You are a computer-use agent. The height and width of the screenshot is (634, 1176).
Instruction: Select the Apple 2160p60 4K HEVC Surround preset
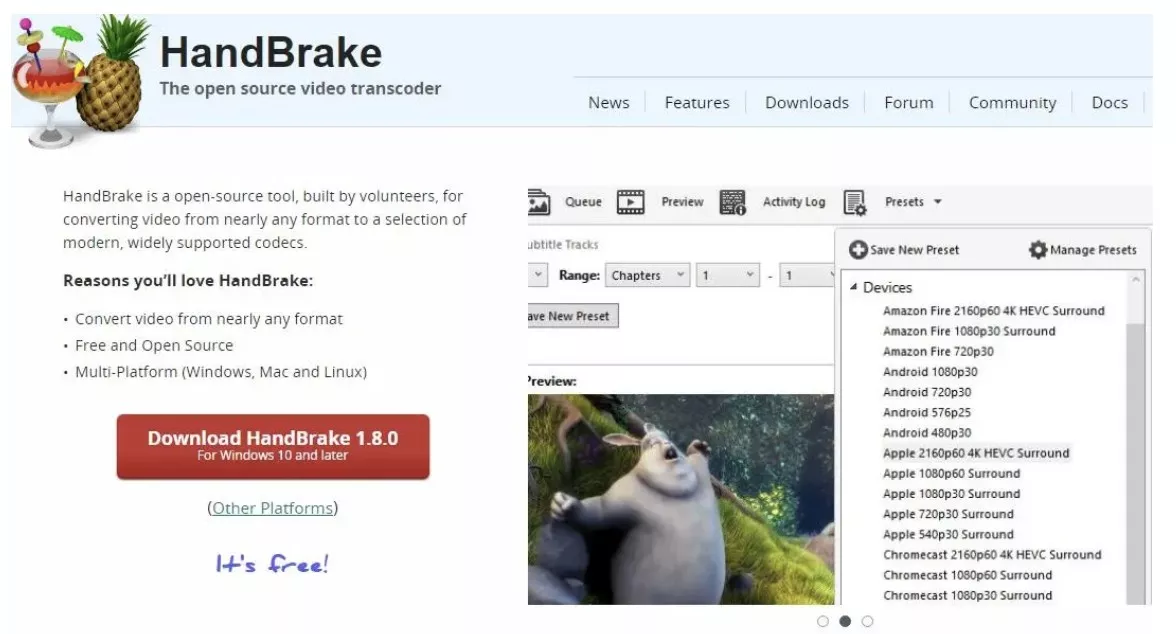point(977,452)
